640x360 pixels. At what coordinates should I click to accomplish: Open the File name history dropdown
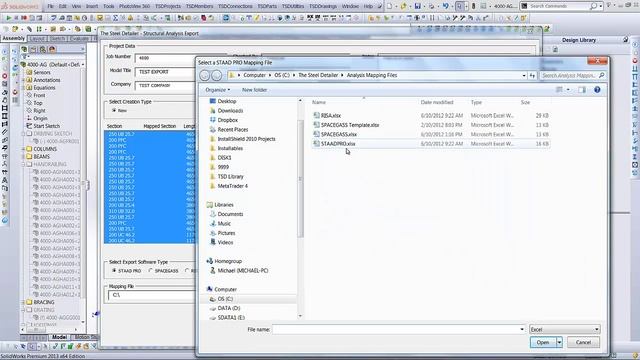[x=522, y=329]
